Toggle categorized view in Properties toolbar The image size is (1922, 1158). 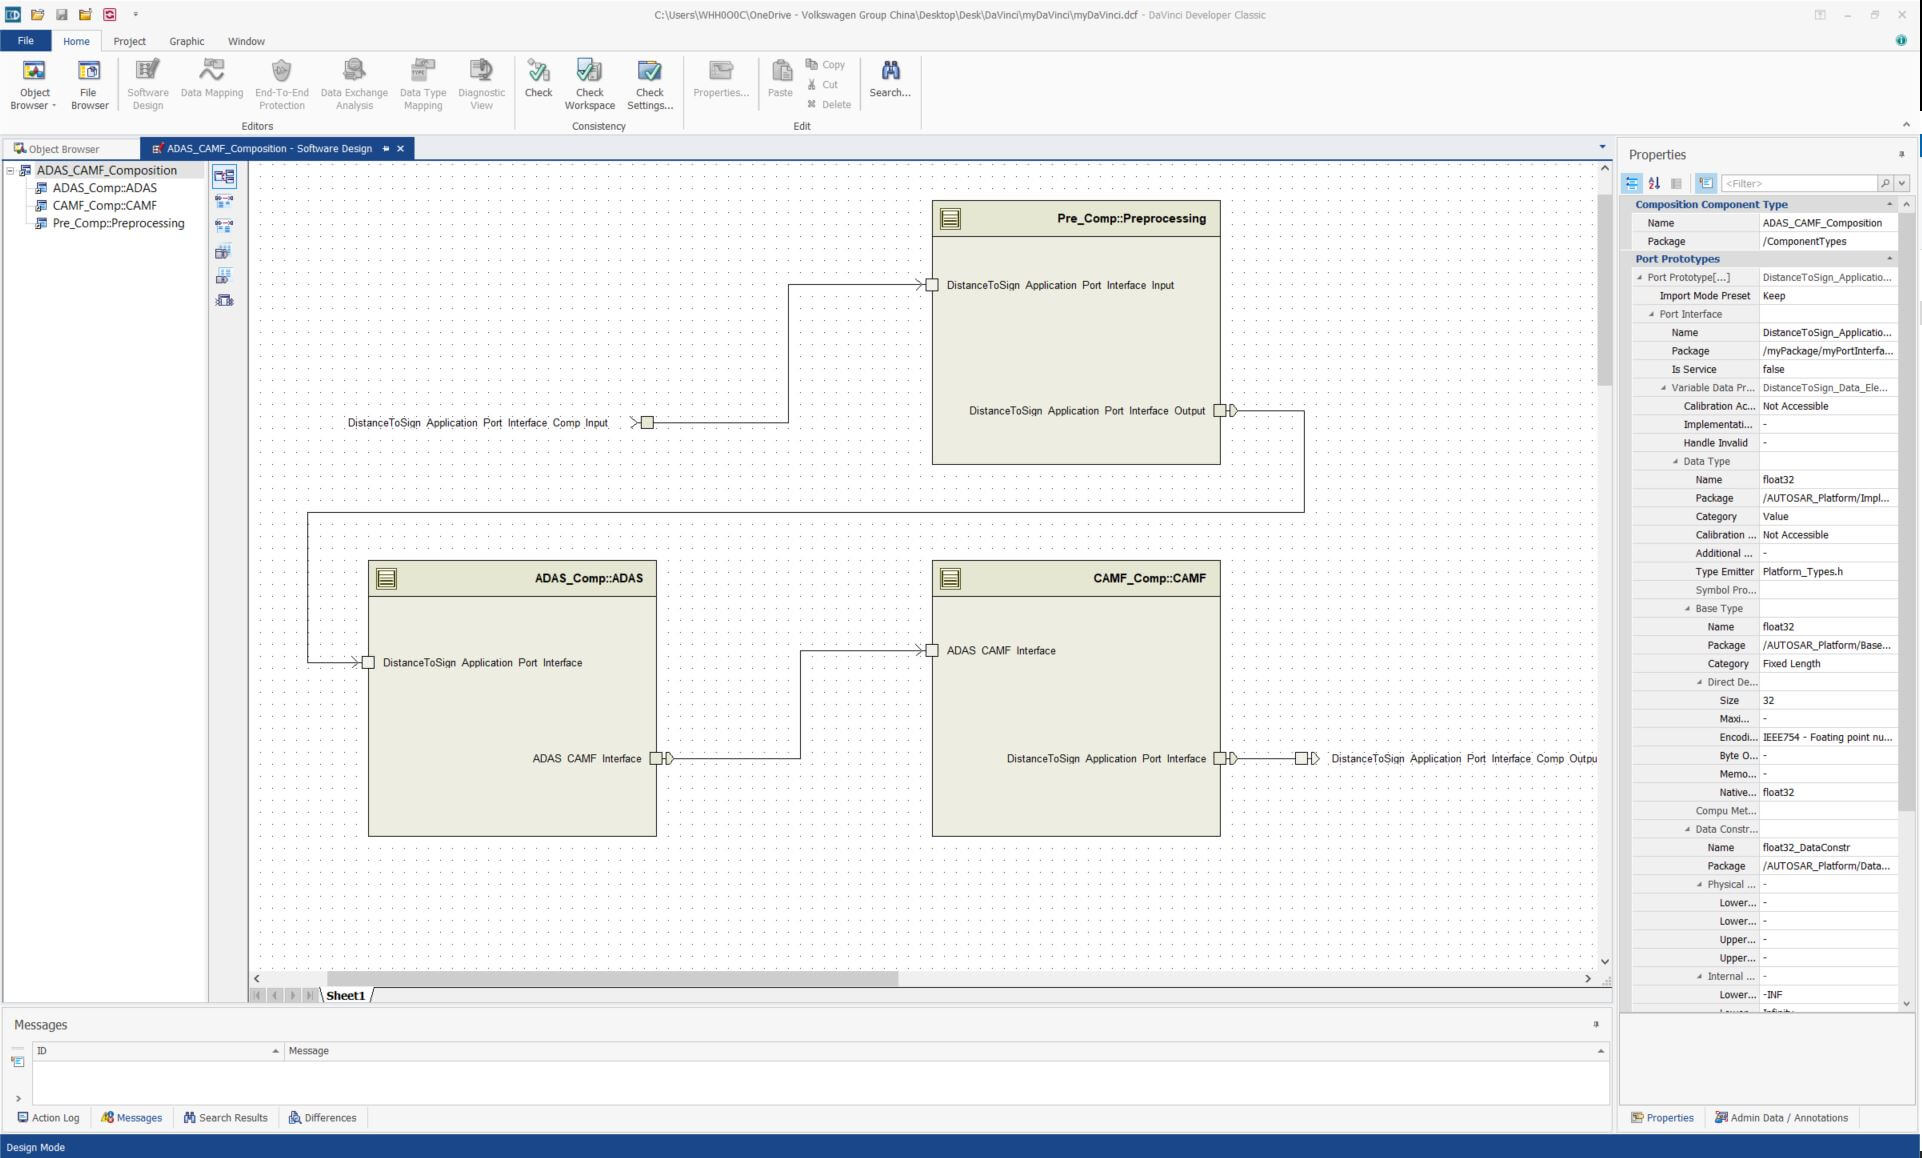coord(1632,183)
